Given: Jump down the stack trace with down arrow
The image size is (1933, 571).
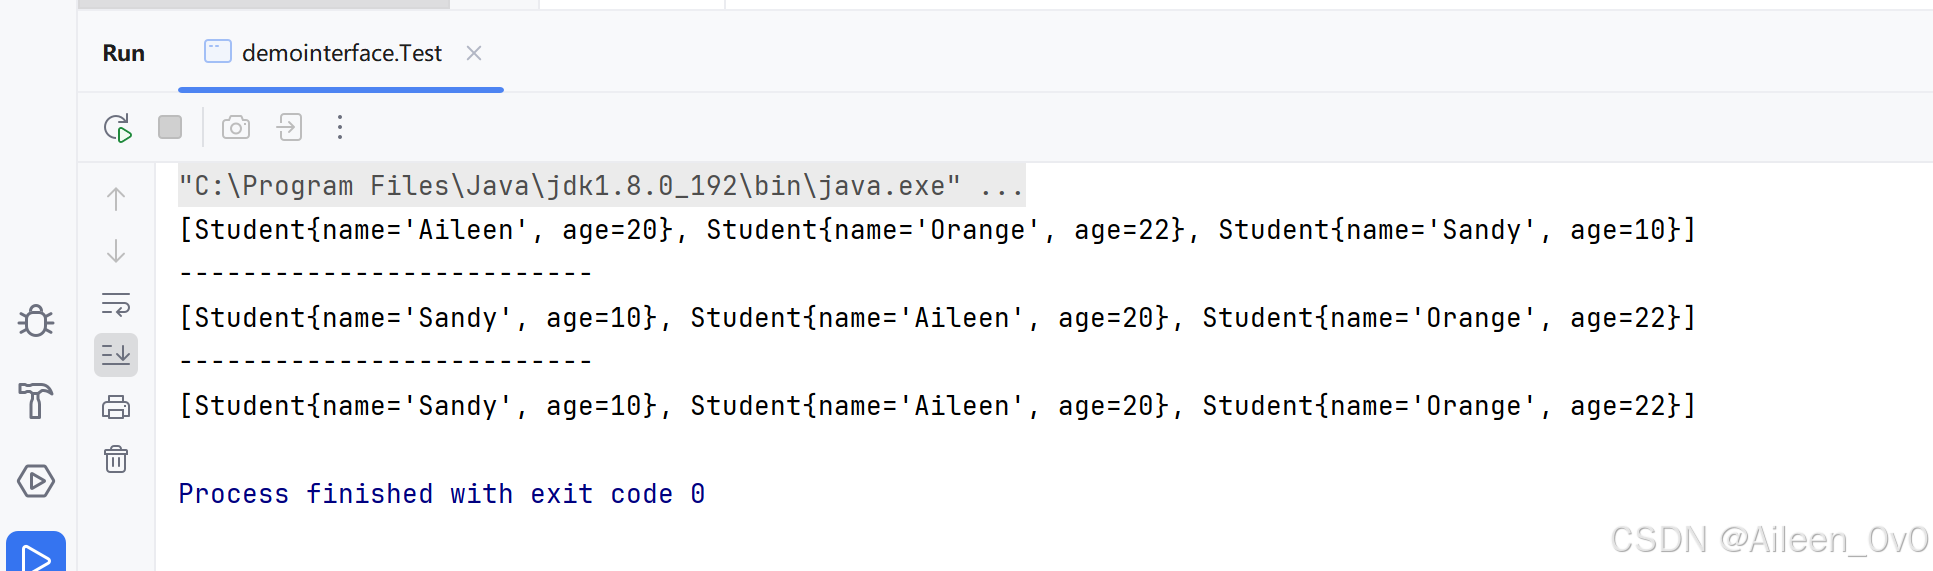Looking at the screenshot, I should coord(116,251).
